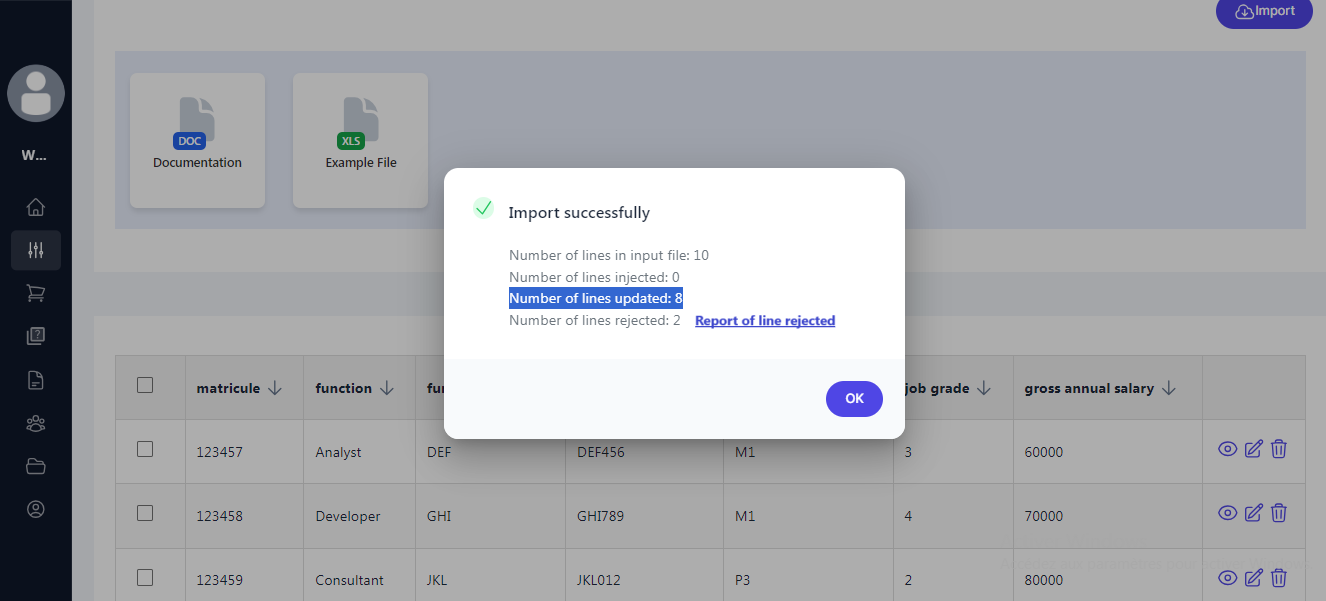This screenshot has height=601, width=1326.
Task: Open the user group sidebar icon
Action: (36, 423)
